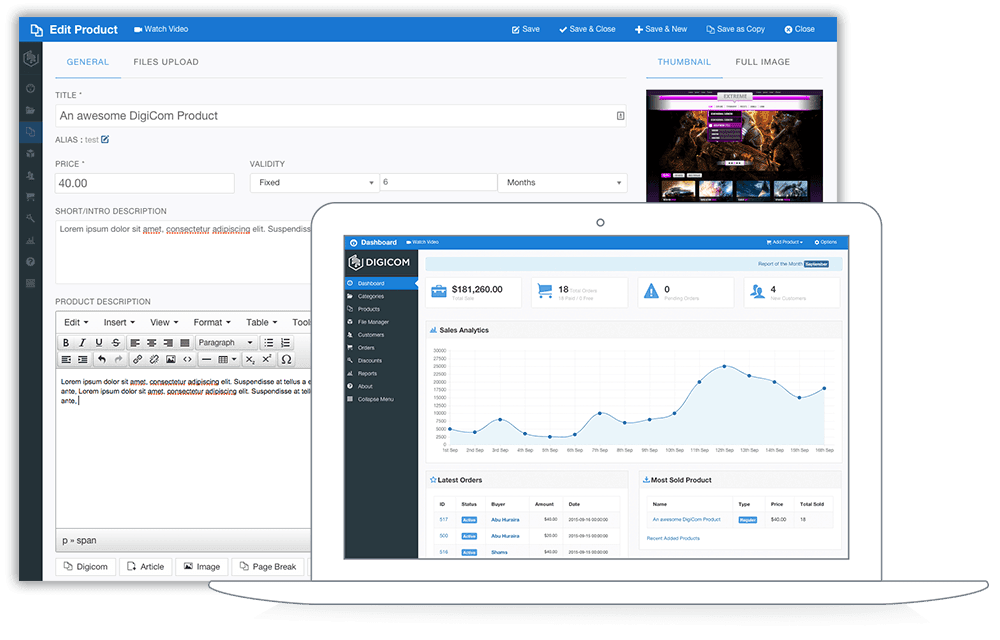The width and height of the screenshot is (1000, 640).
Task: Toggle underline text formatting
Action: click(99, 343)
